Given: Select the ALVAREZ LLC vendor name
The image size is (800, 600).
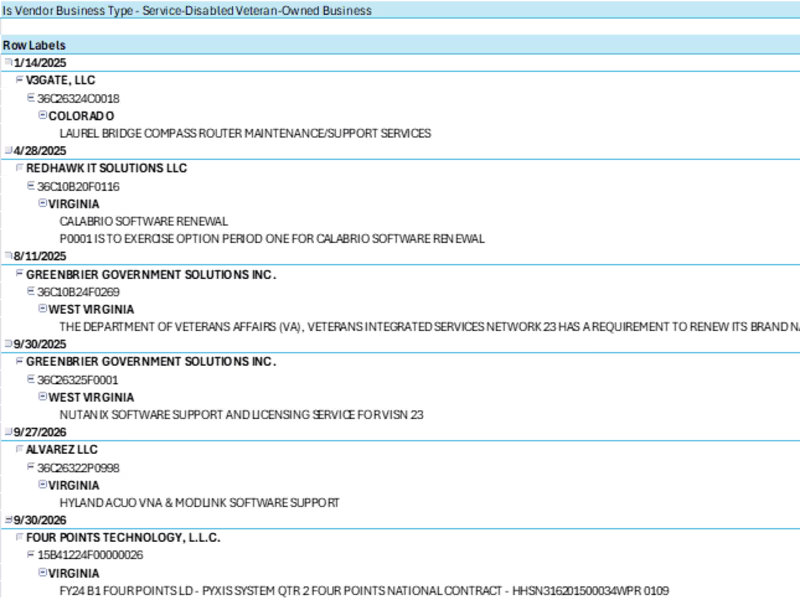Looking at the screenshot, I should point(62,449).
